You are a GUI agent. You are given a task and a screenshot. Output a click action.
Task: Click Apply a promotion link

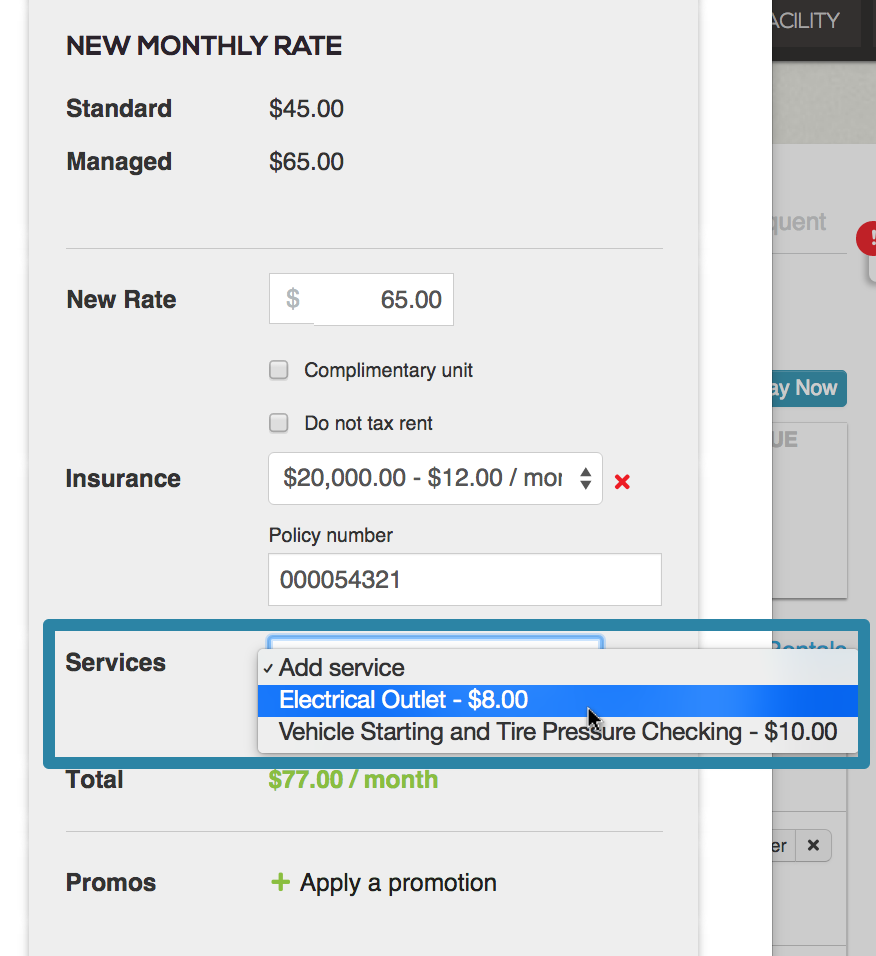click(398, 883)
